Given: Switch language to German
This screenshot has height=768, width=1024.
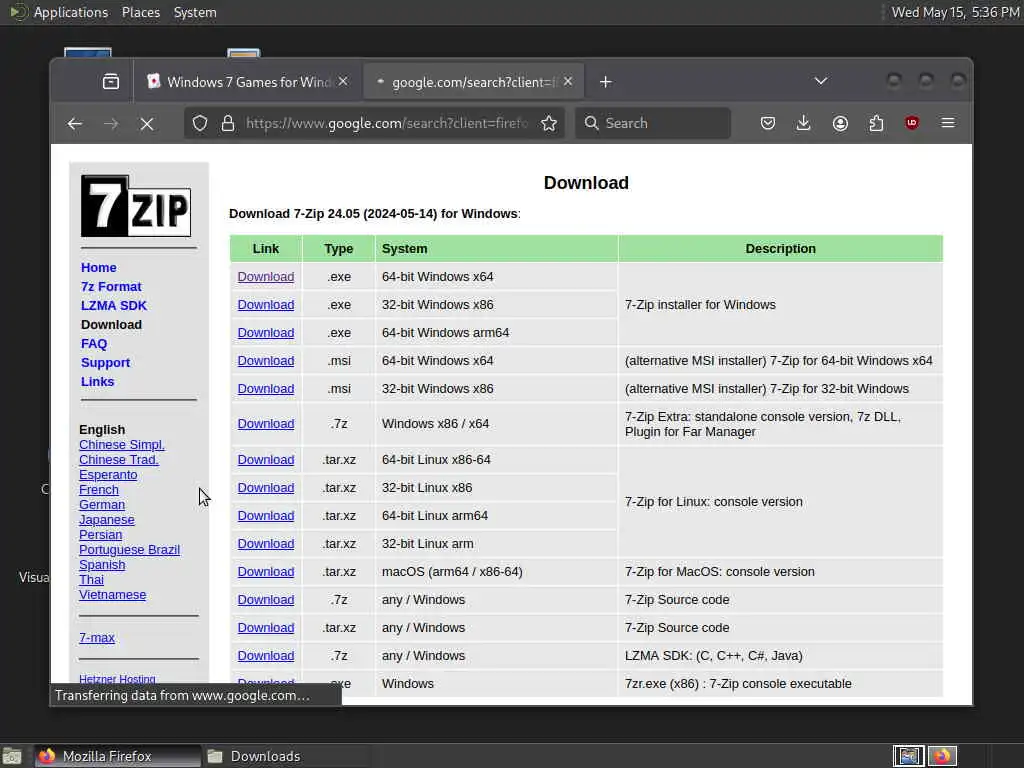Looking at the screenshot, I should tap(102, 505).
